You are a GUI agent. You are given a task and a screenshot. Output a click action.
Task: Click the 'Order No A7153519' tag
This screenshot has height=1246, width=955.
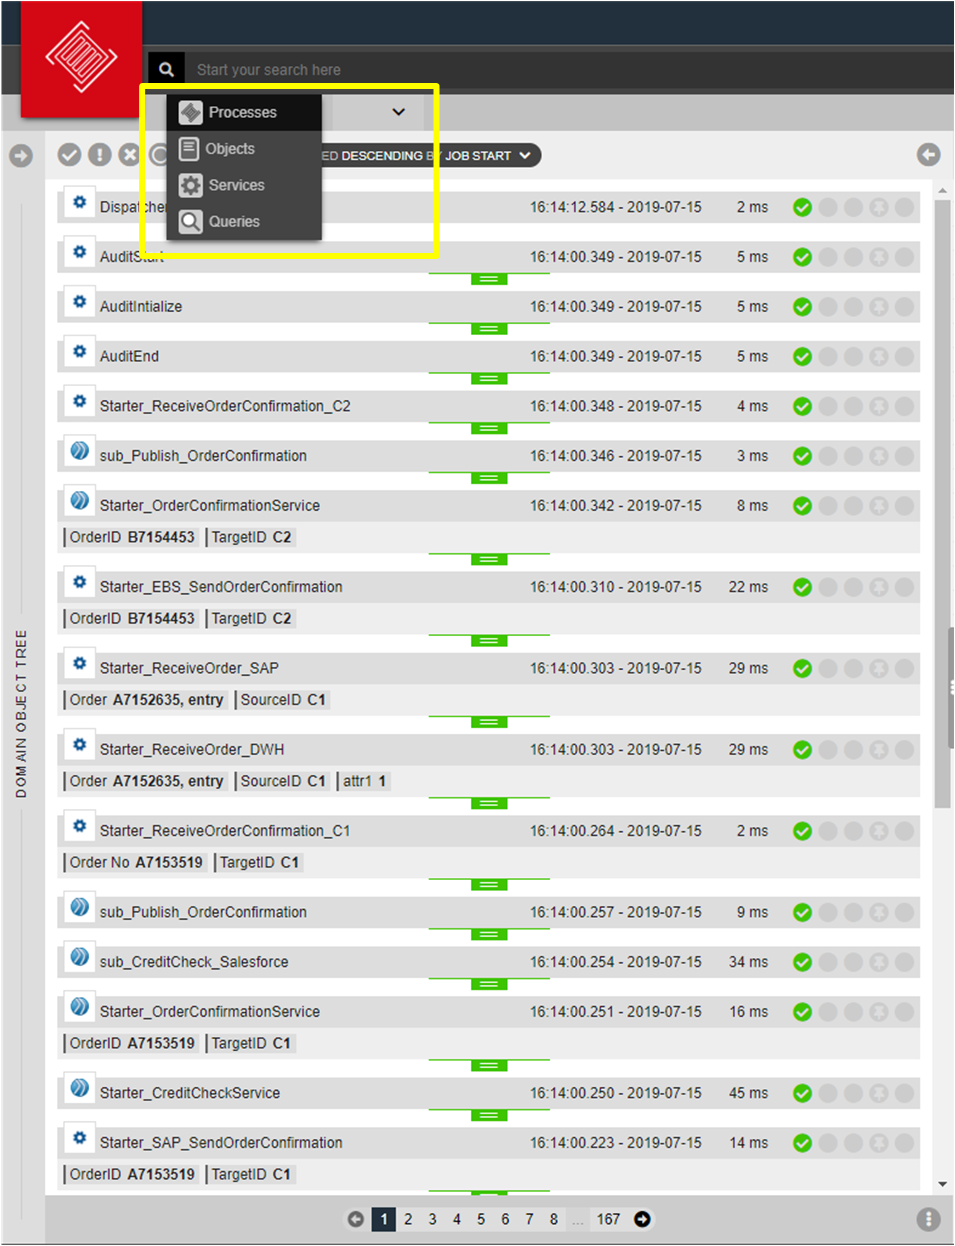pos(136,862)
